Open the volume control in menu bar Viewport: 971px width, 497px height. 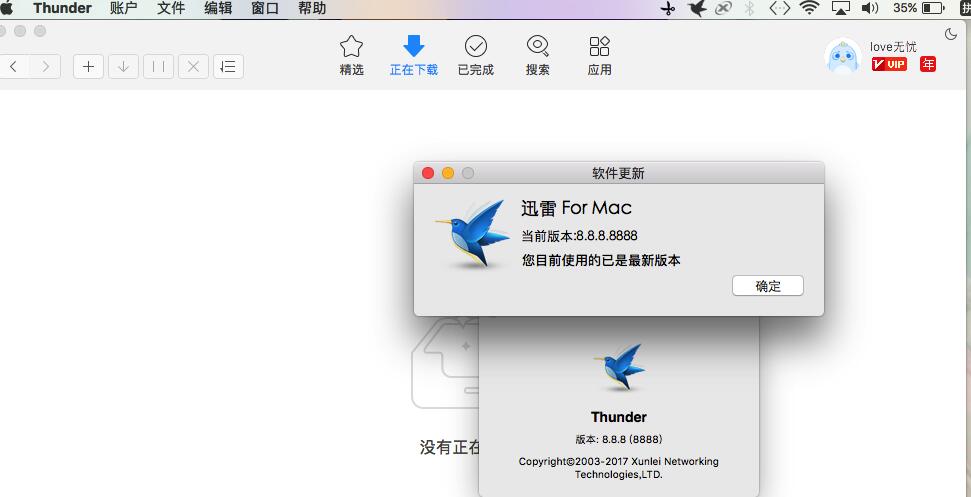[870, 8]
